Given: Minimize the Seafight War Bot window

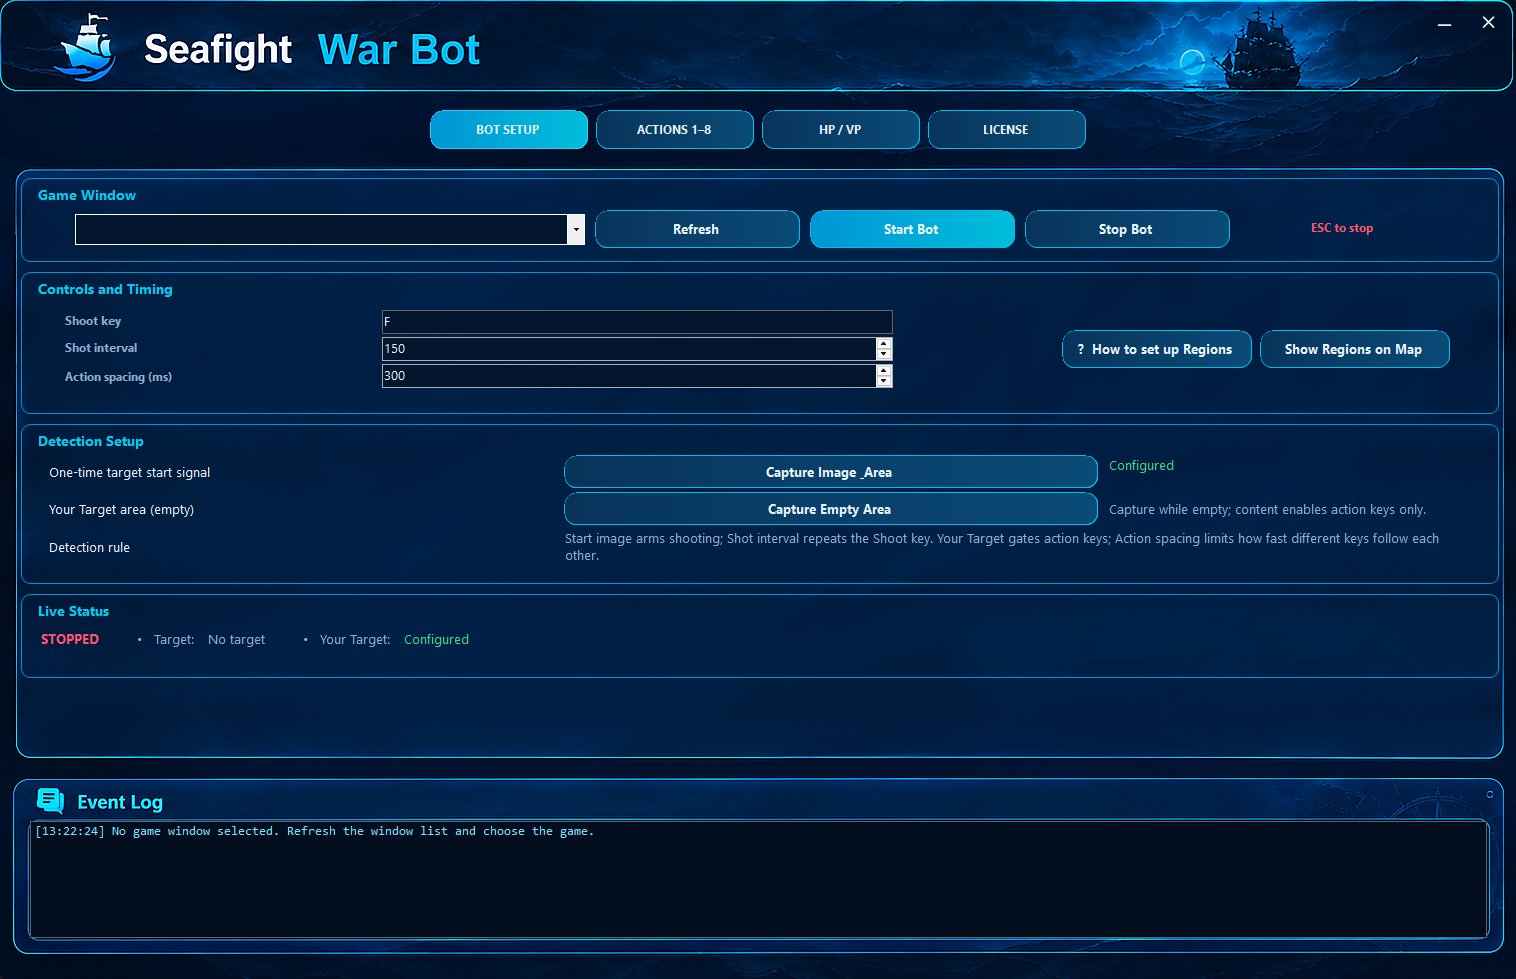Looking at the screenshot, I should click(x=1444, y=23).
